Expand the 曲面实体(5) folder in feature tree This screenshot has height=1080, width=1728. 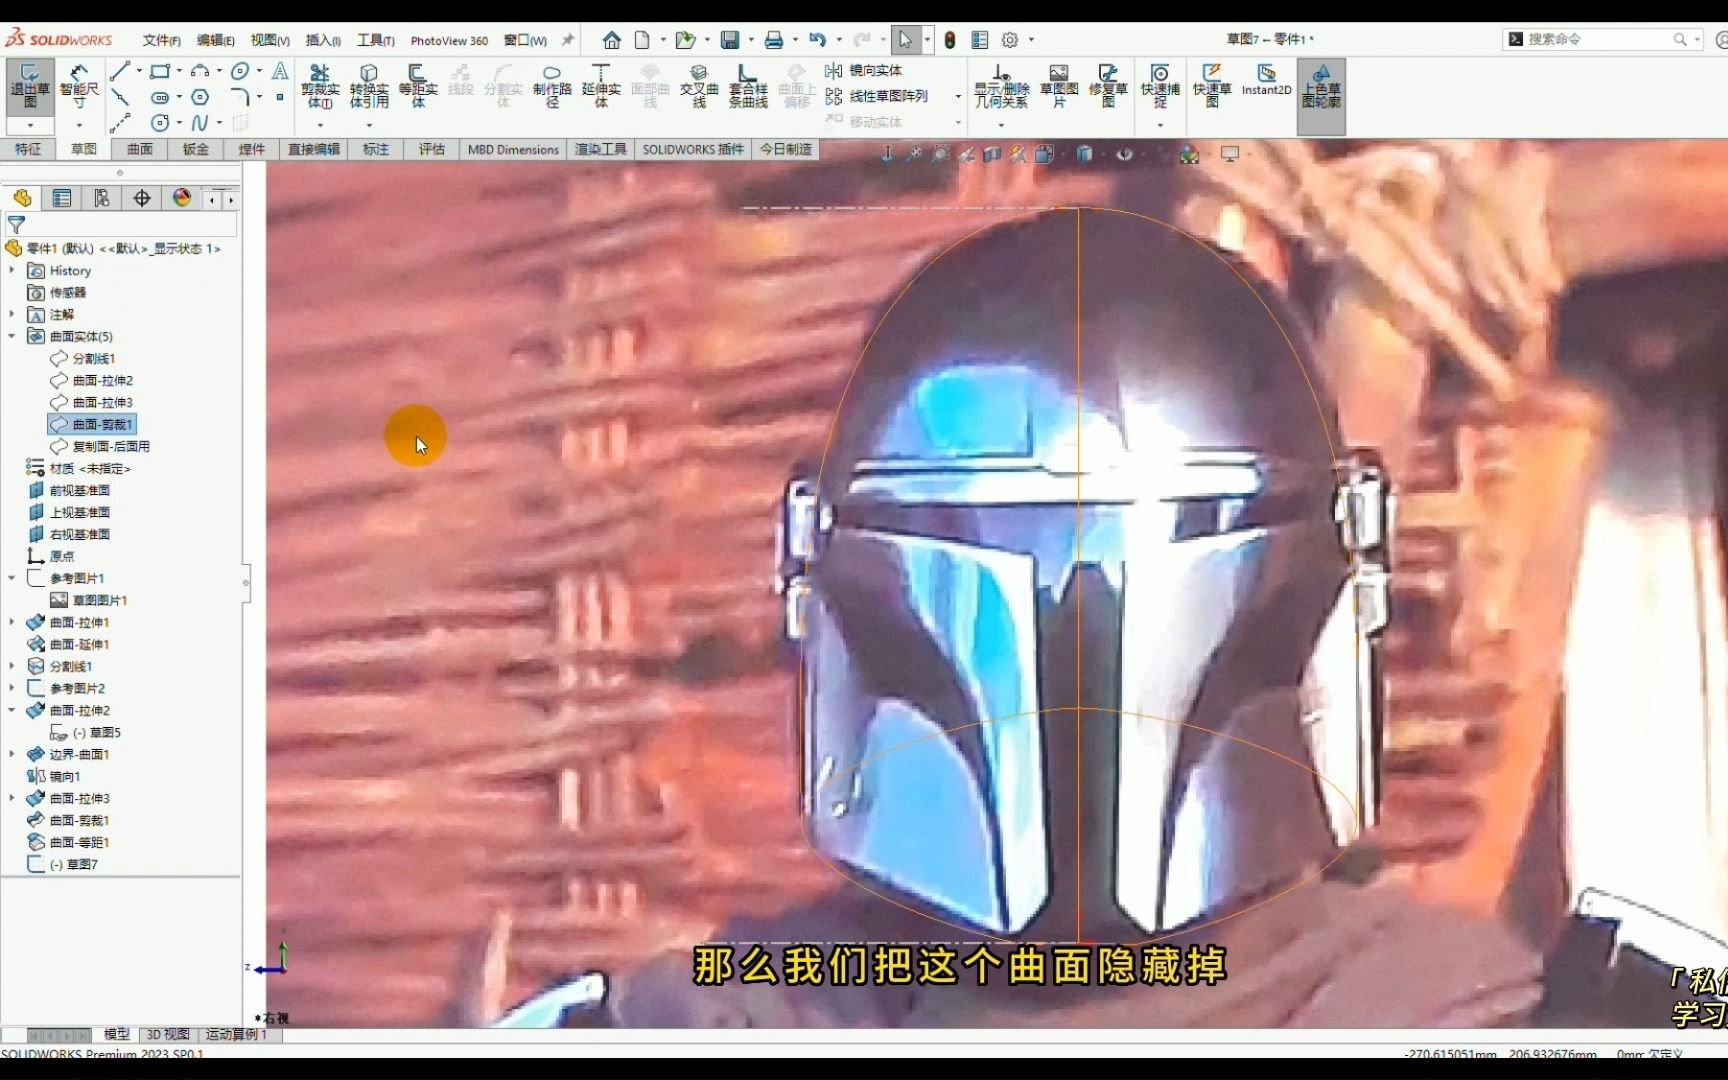pyautogui.click(x=10, y=336)
